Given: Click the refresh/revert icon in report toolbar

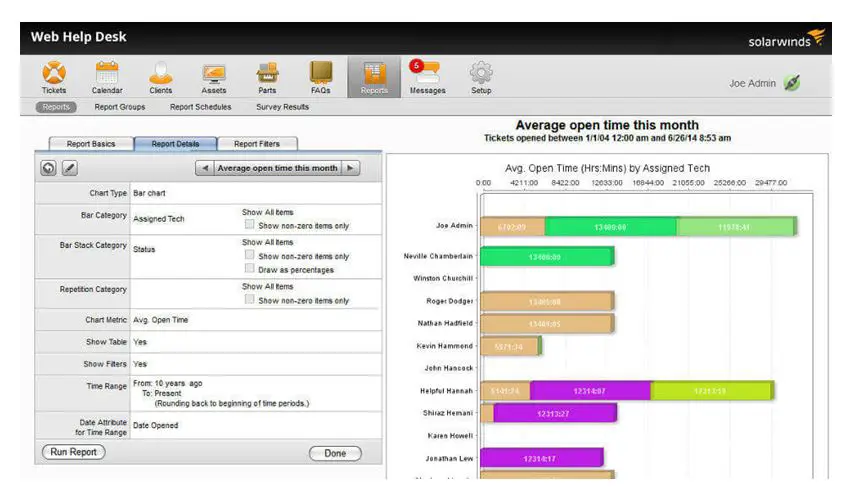Looking at the screenshot, I should (x=49, y=168).
